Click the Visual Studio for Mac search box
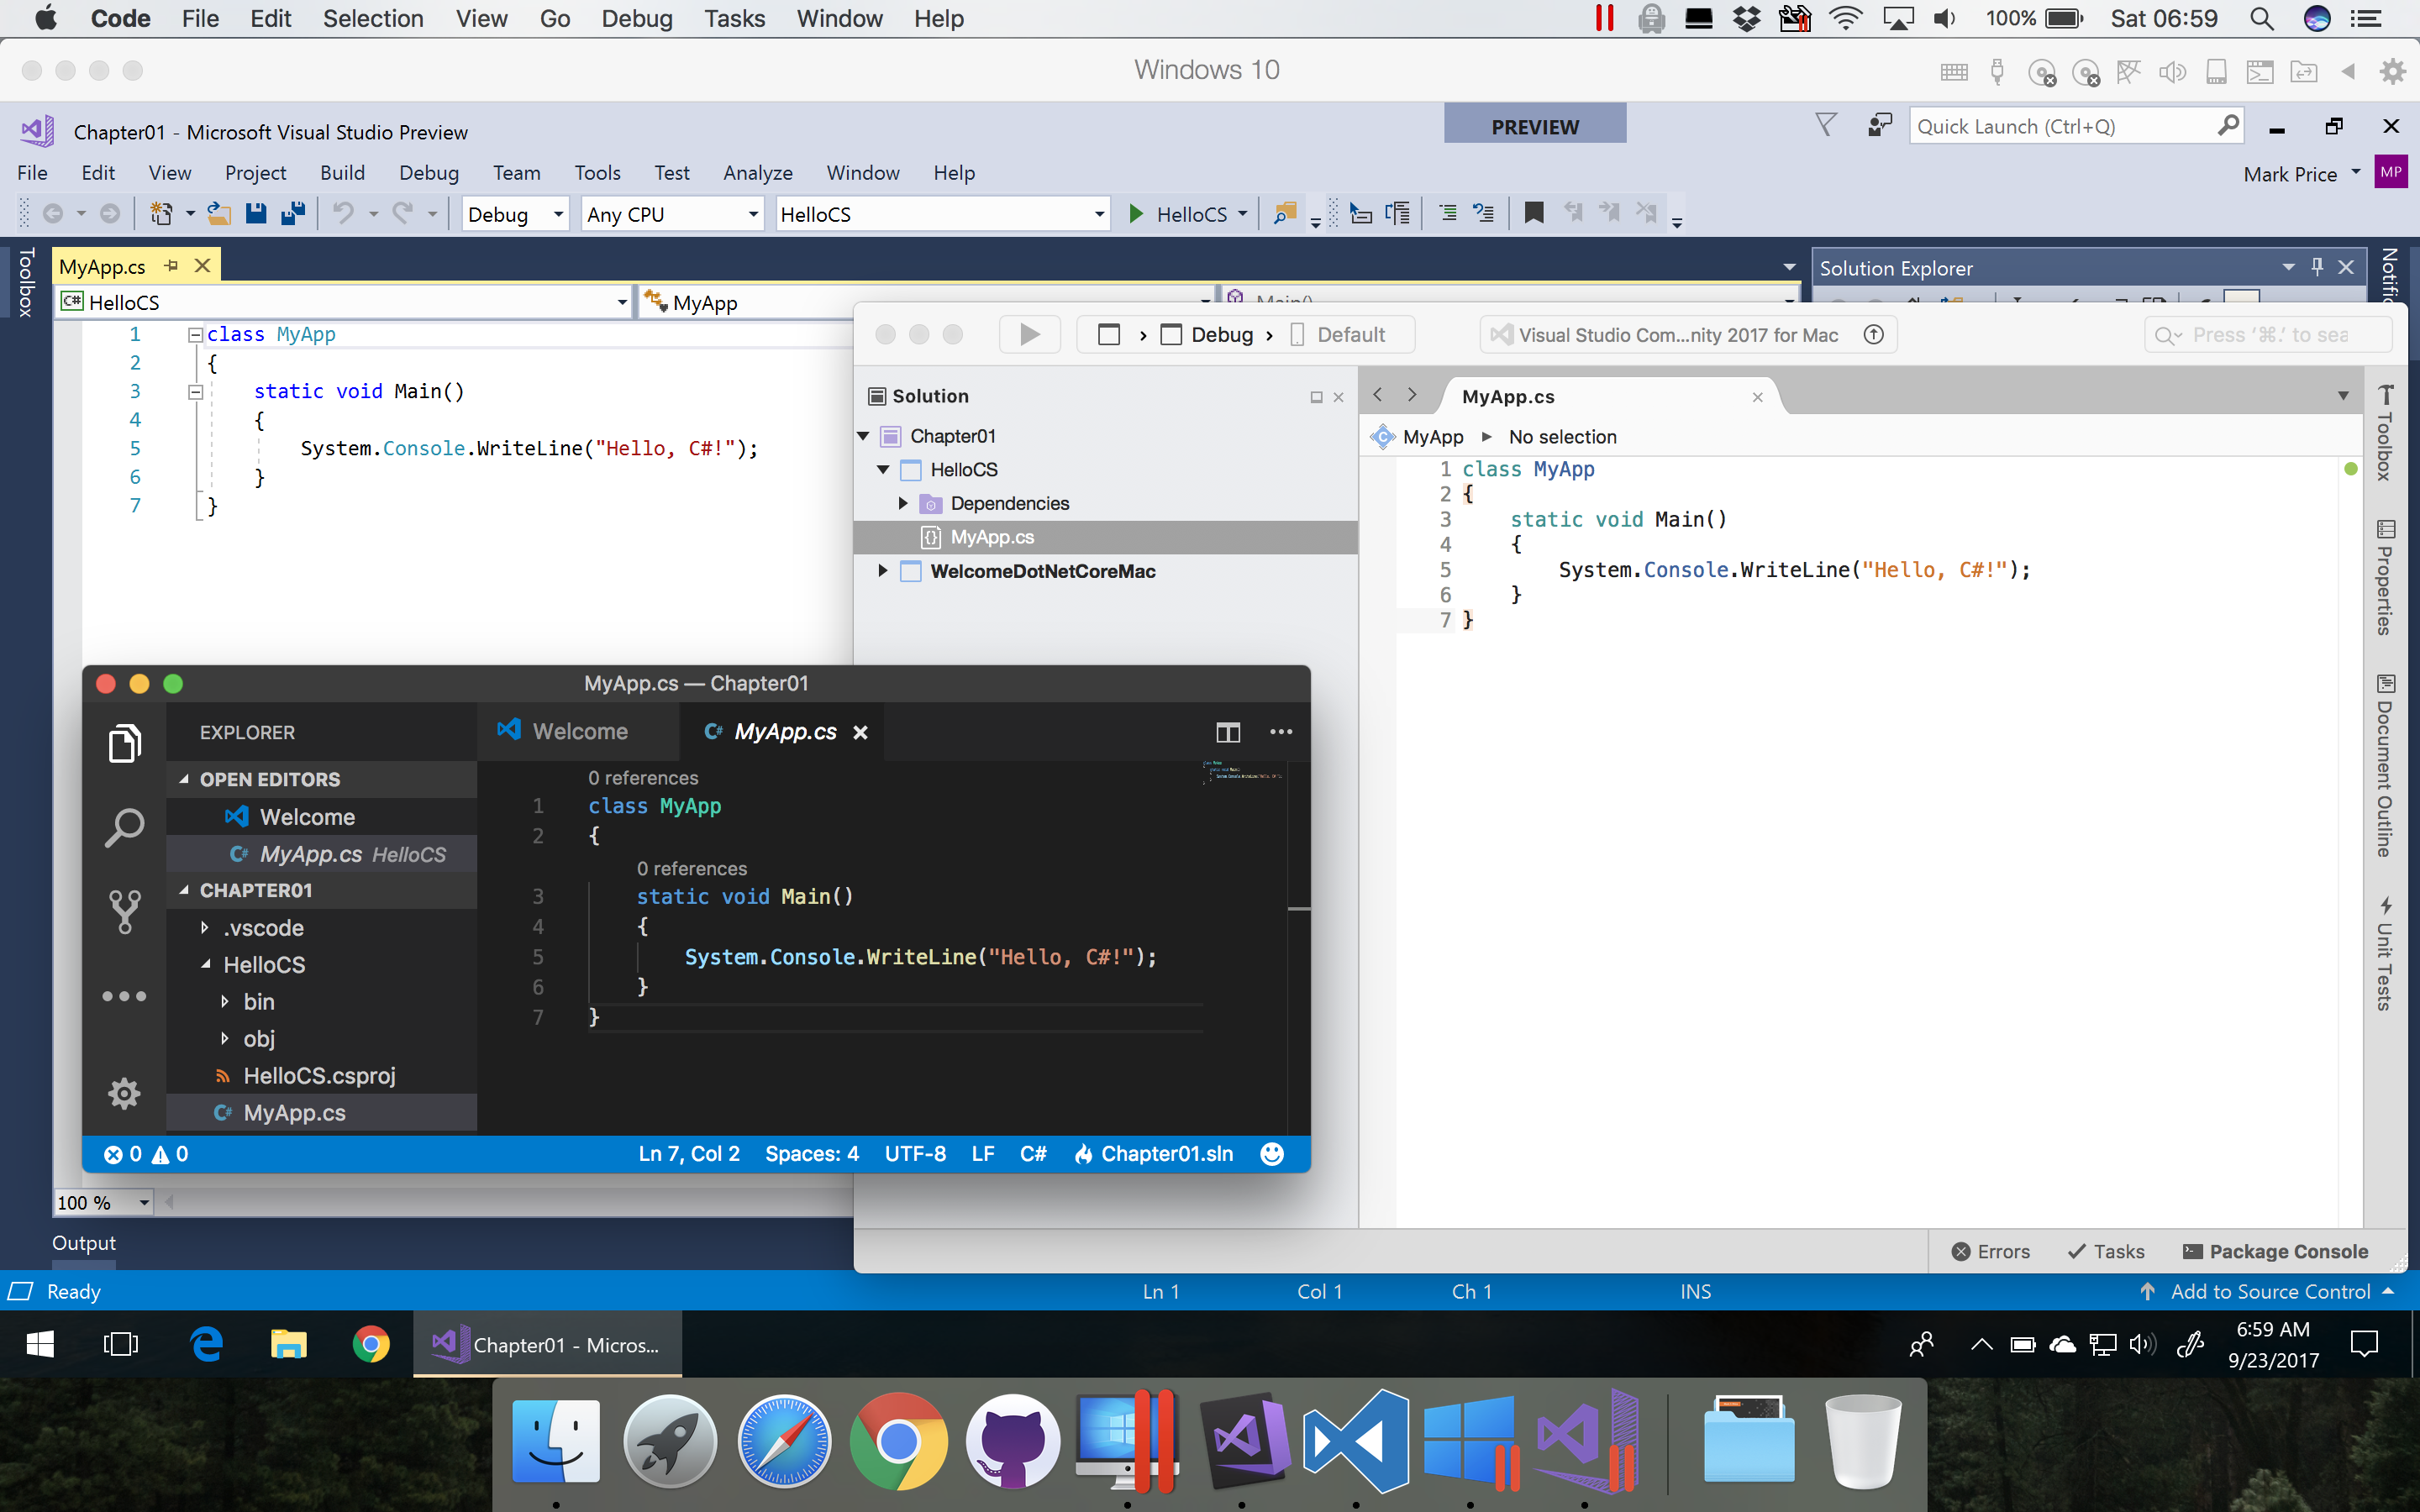 pos(2268,335)
